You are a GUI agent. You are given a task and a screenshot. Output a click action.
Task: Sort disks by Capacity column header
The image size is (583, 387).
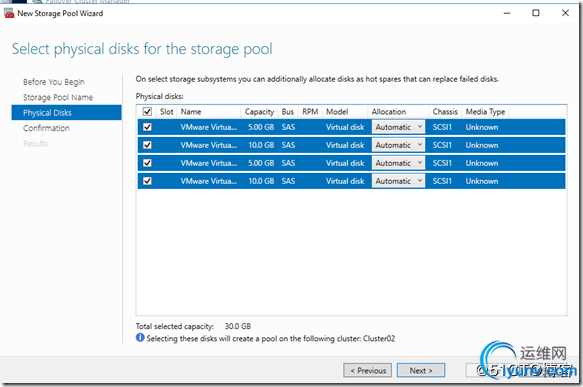[x=260, y=112]
